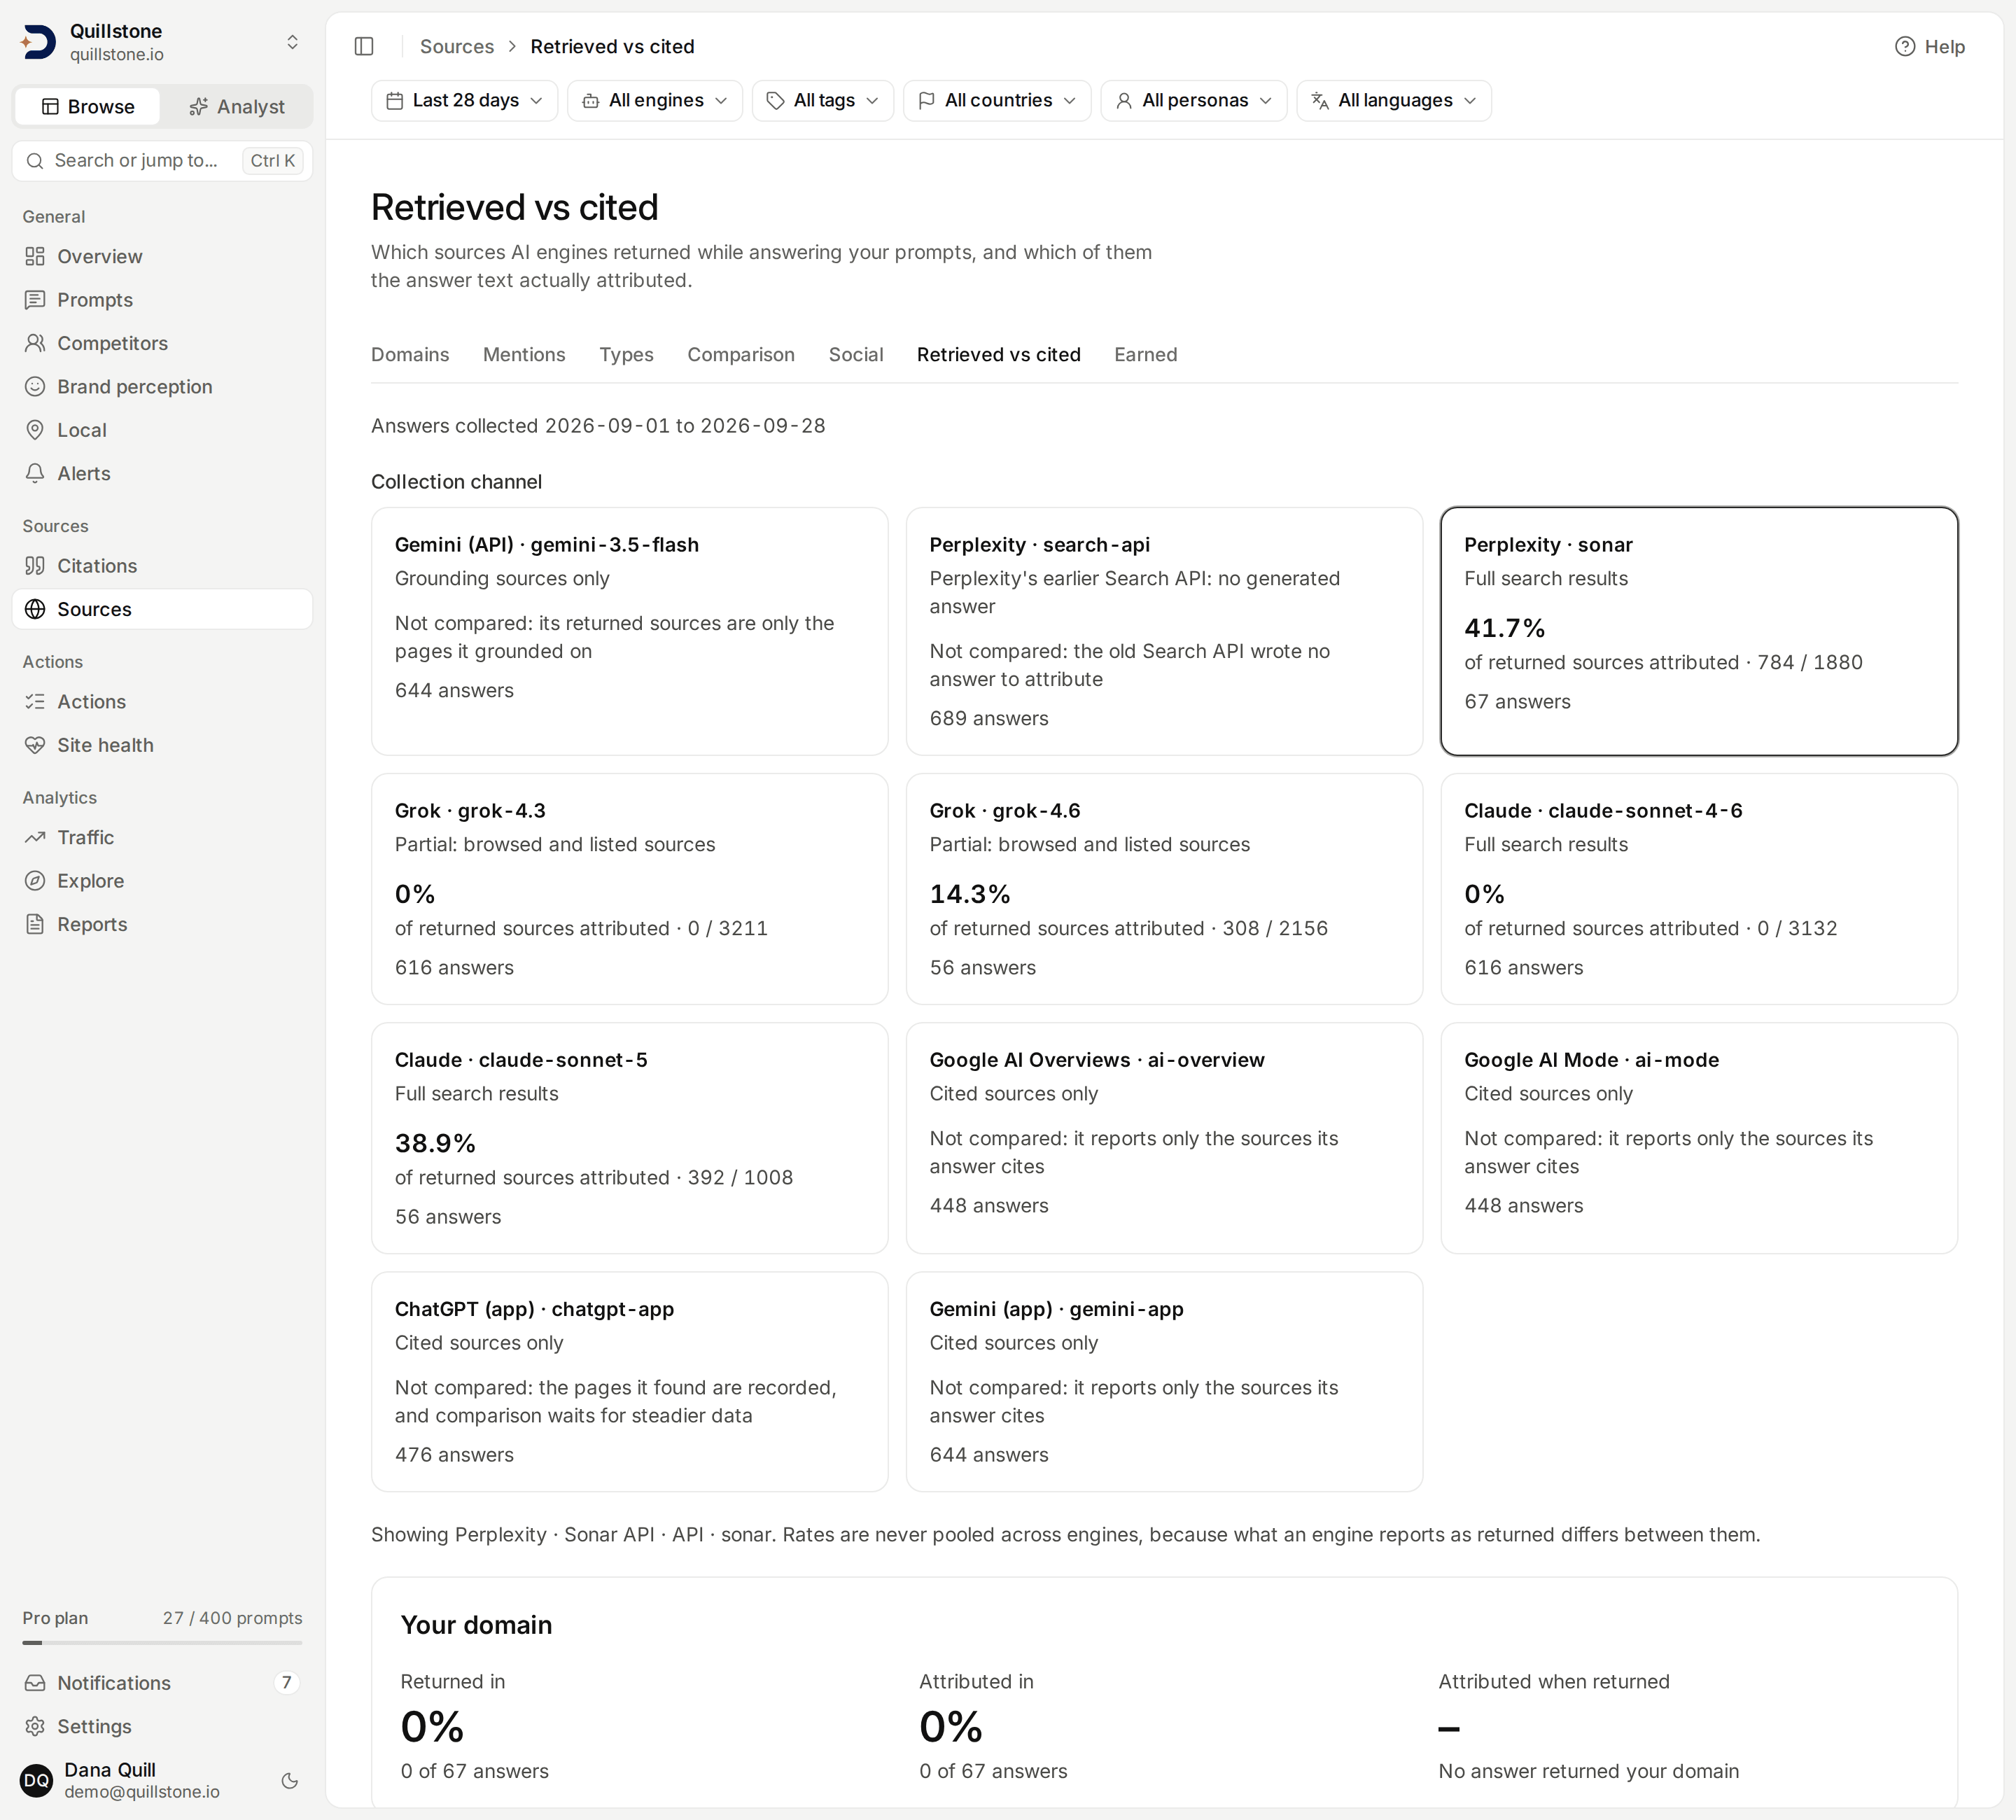Switch to the Earned tab
This screenshot has width=2016, height=1820.
1146,354
